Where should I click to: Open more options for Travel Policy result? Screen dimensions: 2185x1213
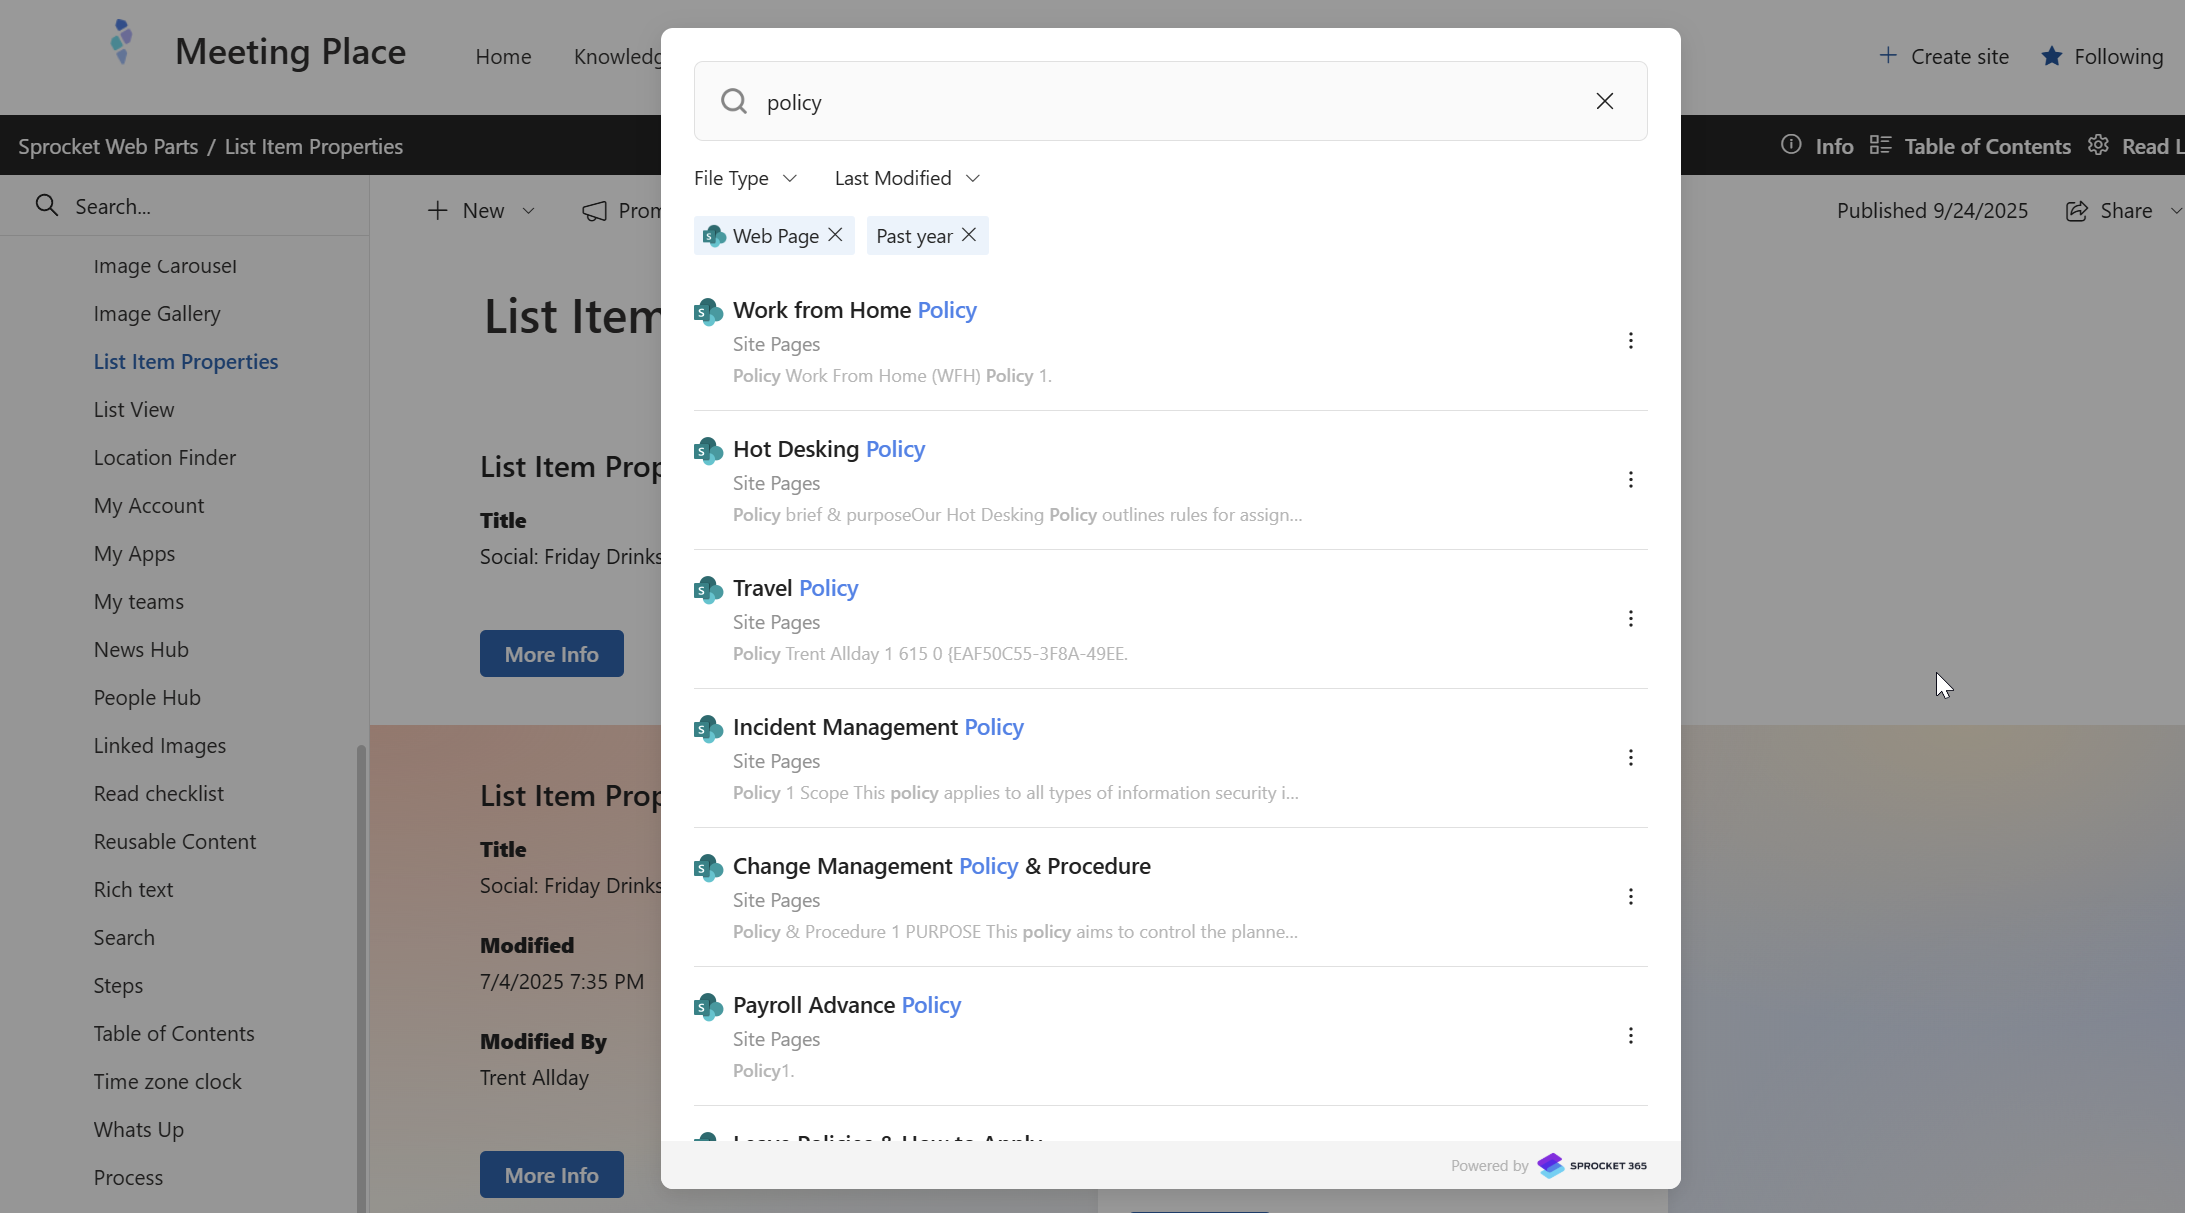(x=1630, y=619)
